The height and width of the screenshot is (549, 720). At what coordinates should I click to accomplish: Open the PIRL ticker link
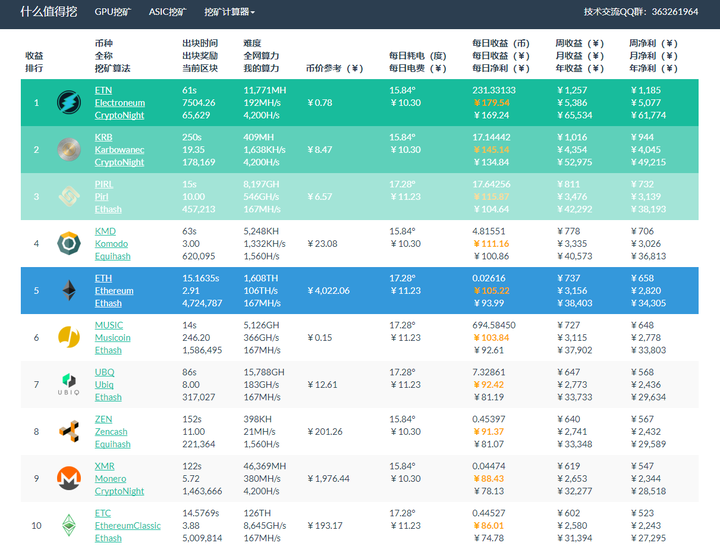104,184
